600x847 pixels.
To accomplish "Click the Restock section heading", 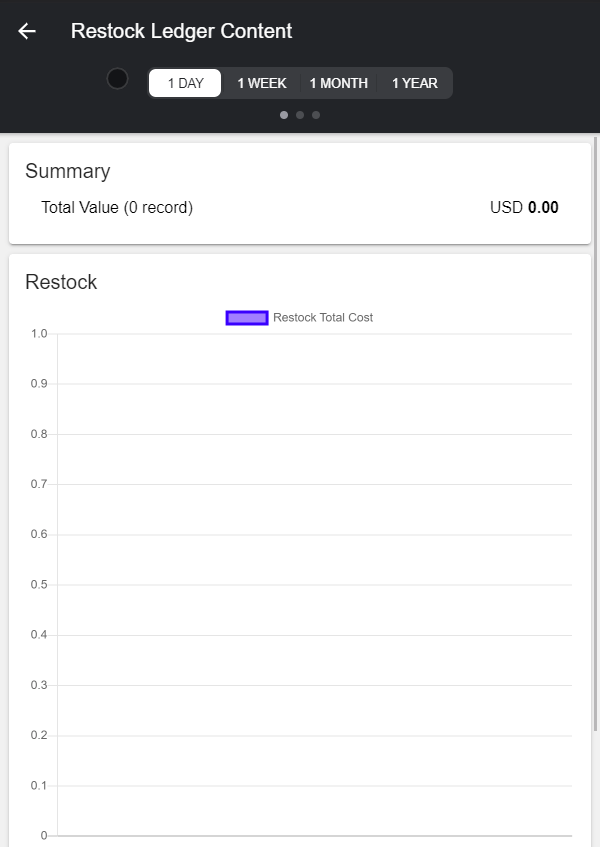I will (x=61, y=282).
